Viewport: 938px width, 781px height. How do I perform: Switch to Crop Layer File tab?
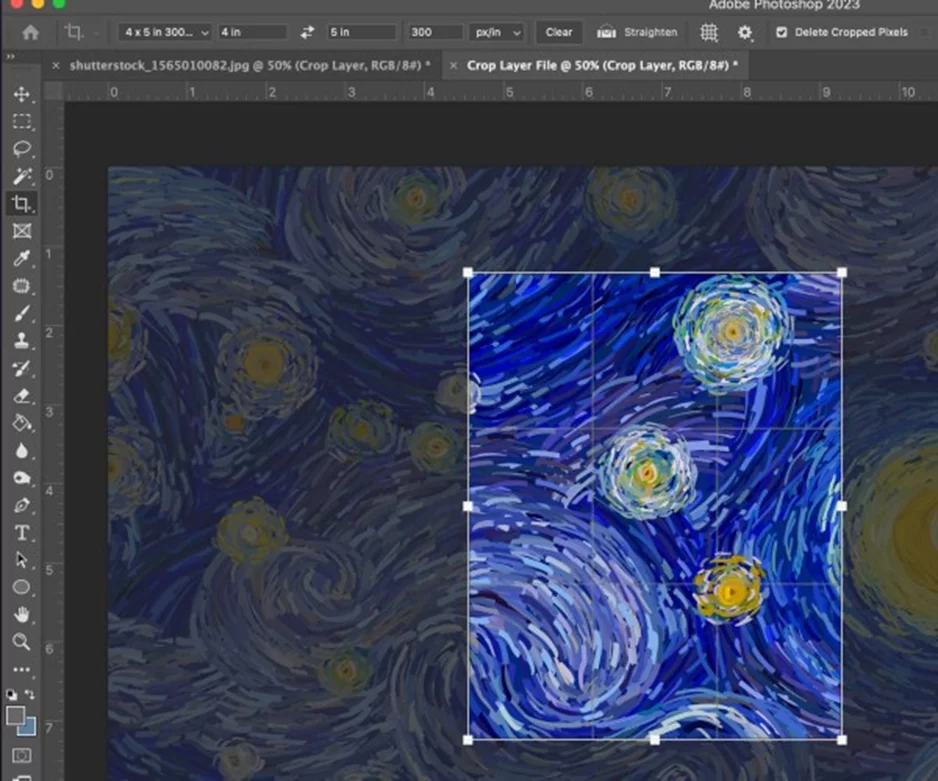[x=602, y=65]
